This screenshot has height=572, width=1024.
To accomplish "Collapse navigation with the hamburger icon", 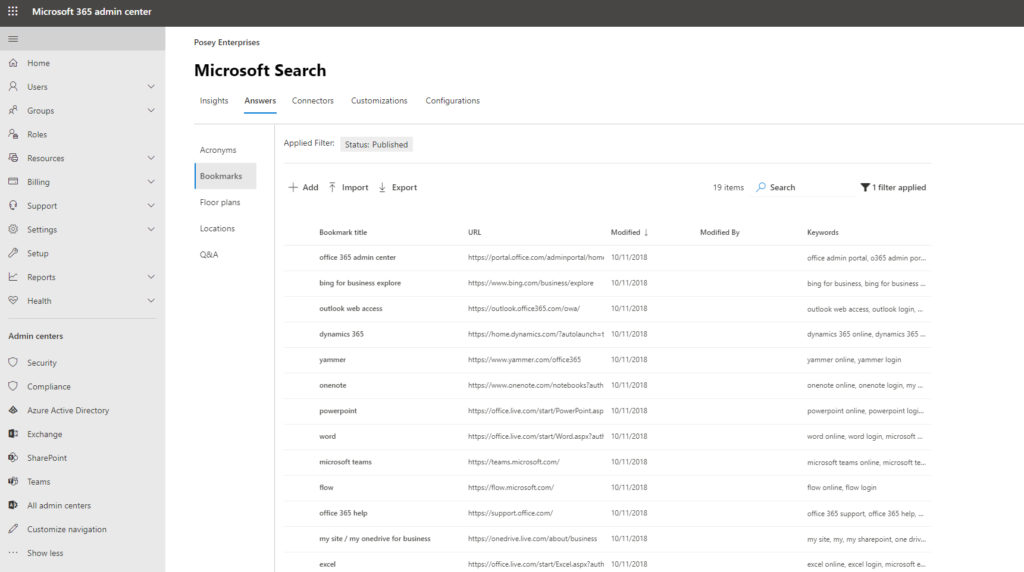I will pyautogui.click(x=12, y=39).
